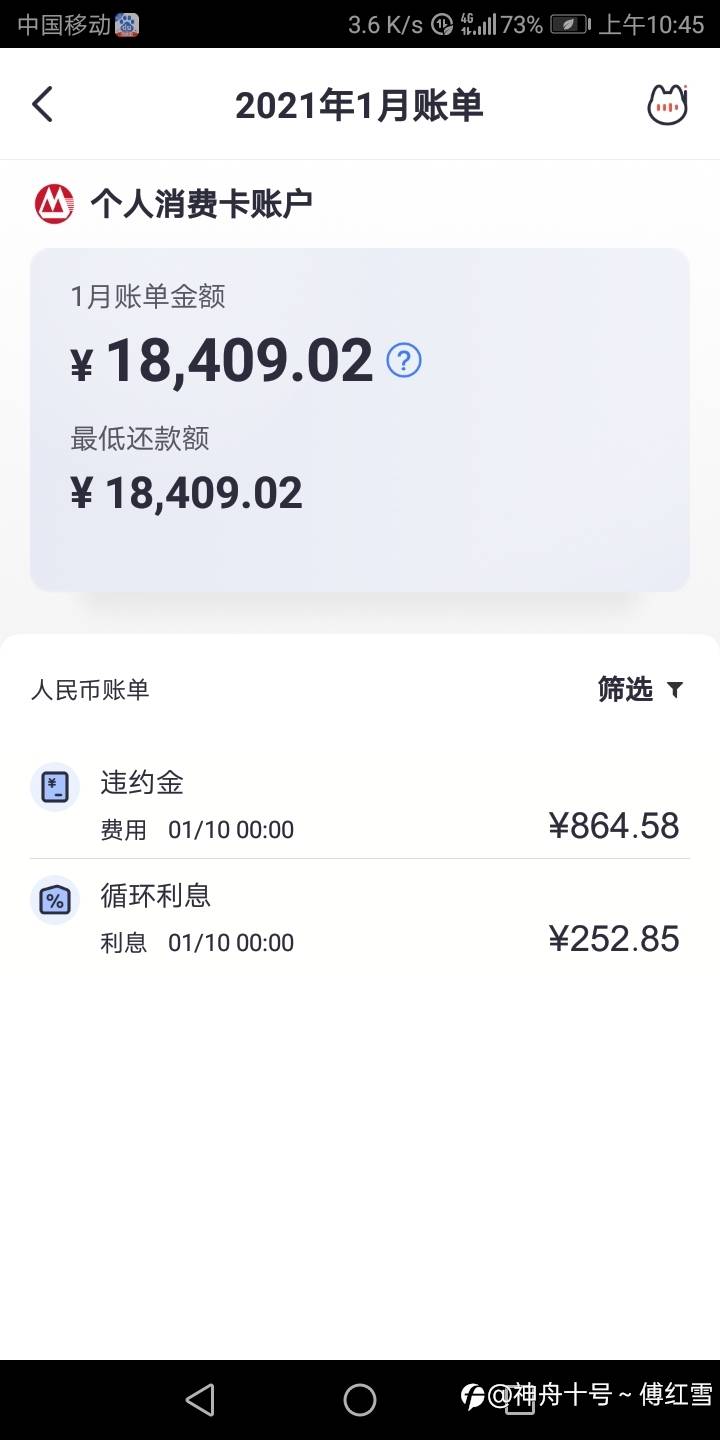Go back using the top-left arrow

point(42,104)
